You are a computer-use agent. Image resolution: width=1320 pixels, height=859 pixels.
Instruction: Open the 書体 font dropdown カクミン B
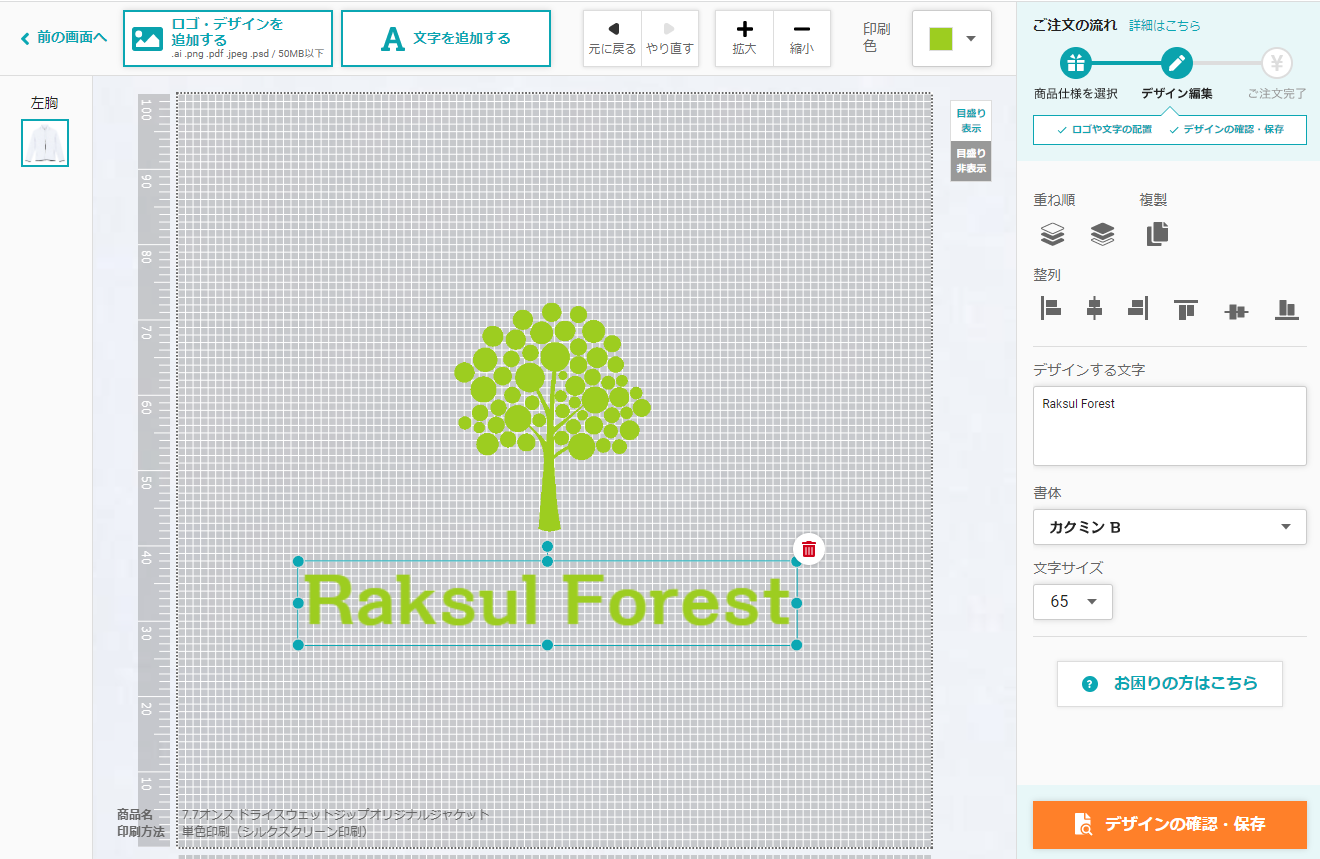coord(1169,527)
